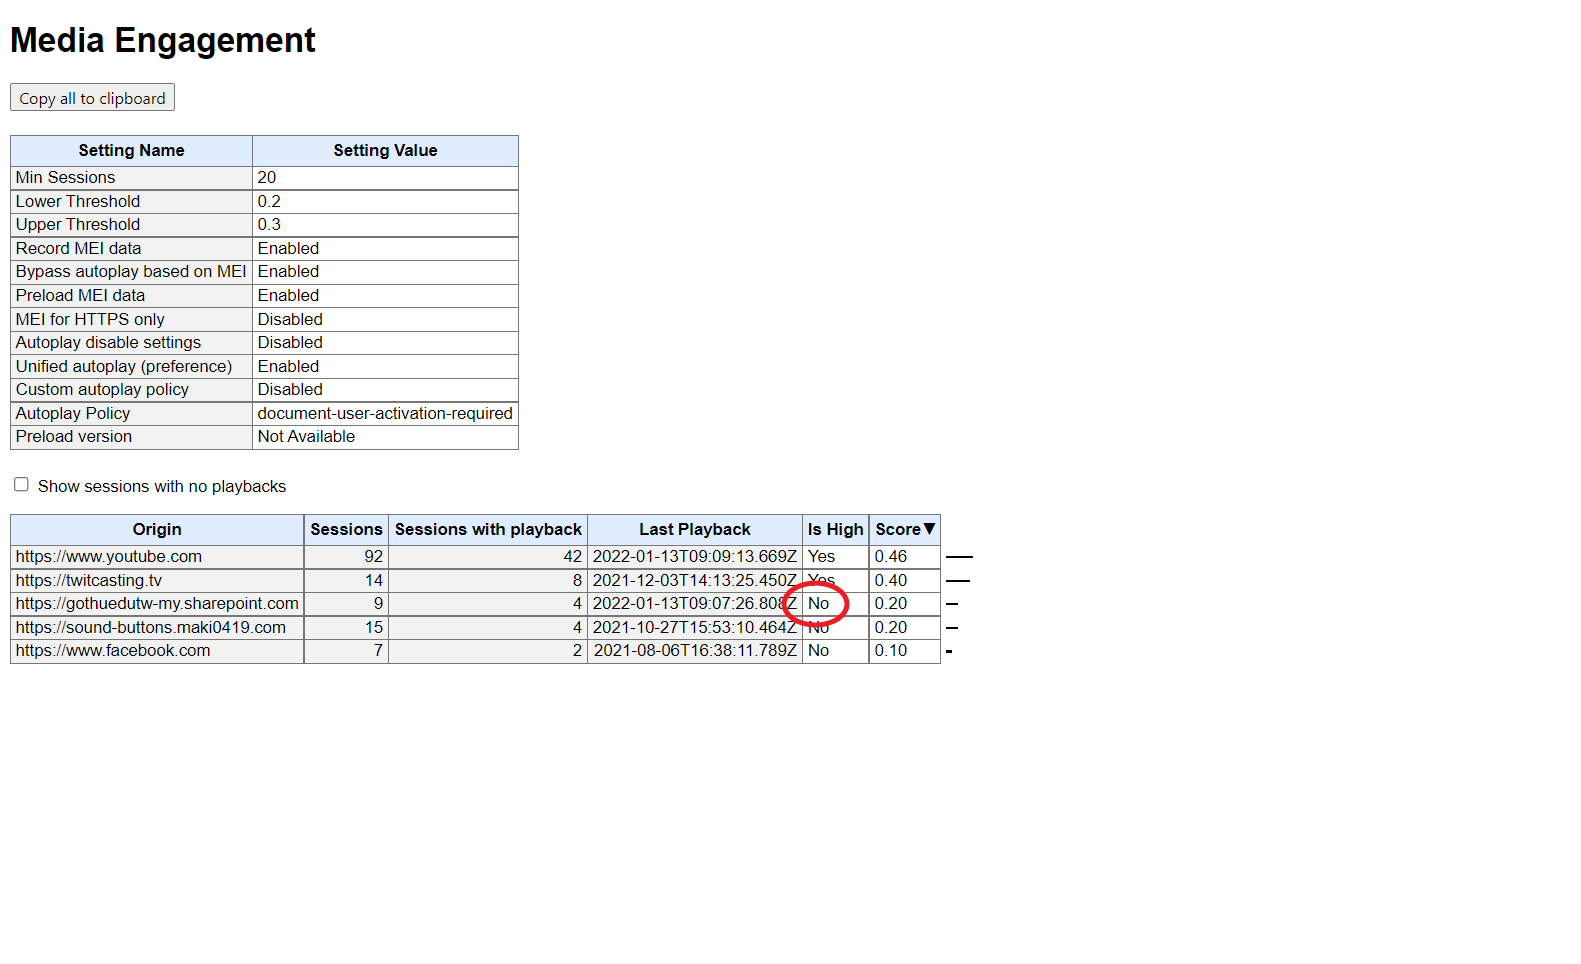The width and height of the screenshot is (1581, 964).
Task: Click the Last Playback column header
Action: 694,529
